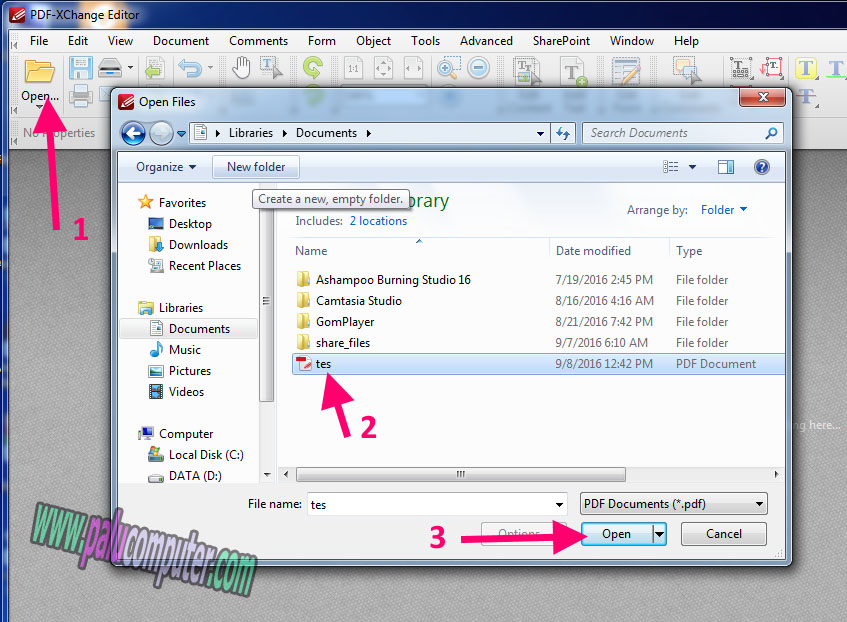Click the Name column header
Image resolution: width=847 pixels, height=622 pixels.
[x=311, y=251]
